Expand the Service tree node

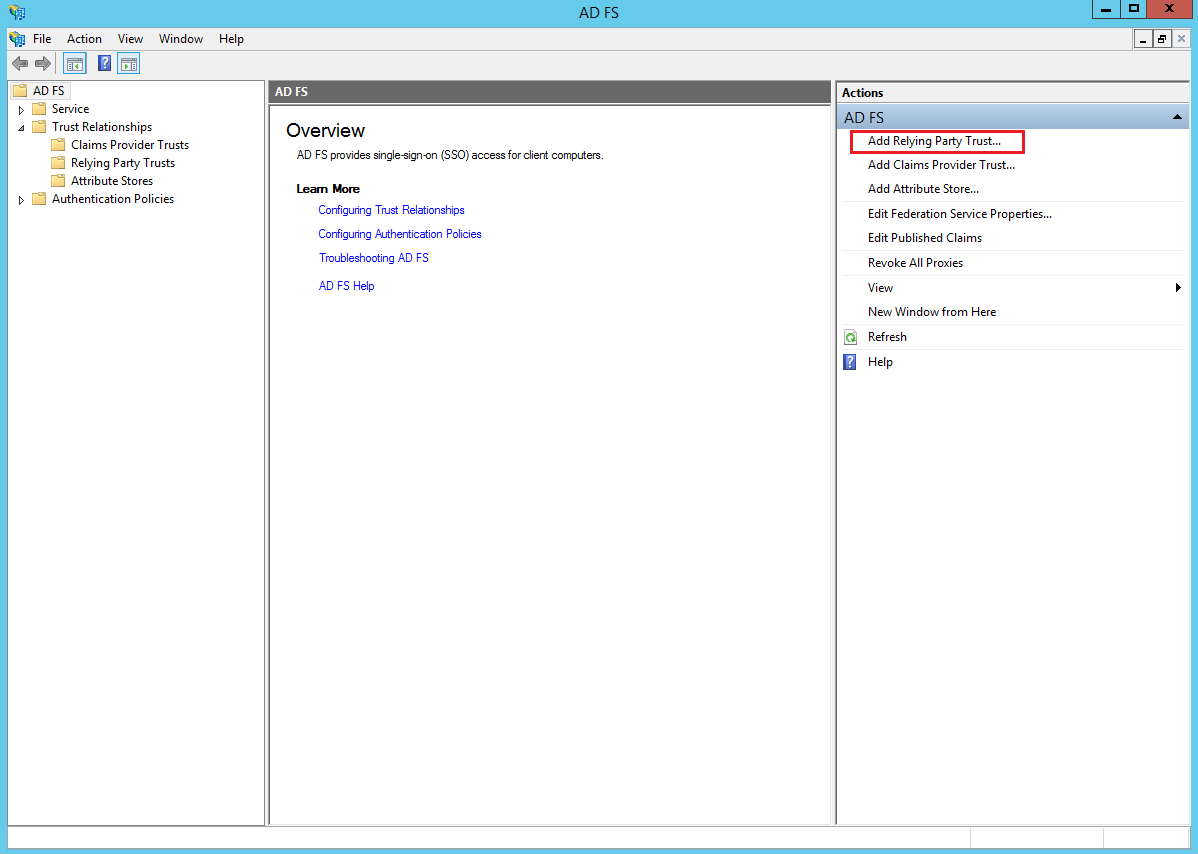pyautogui.click(x=21, y=109)
